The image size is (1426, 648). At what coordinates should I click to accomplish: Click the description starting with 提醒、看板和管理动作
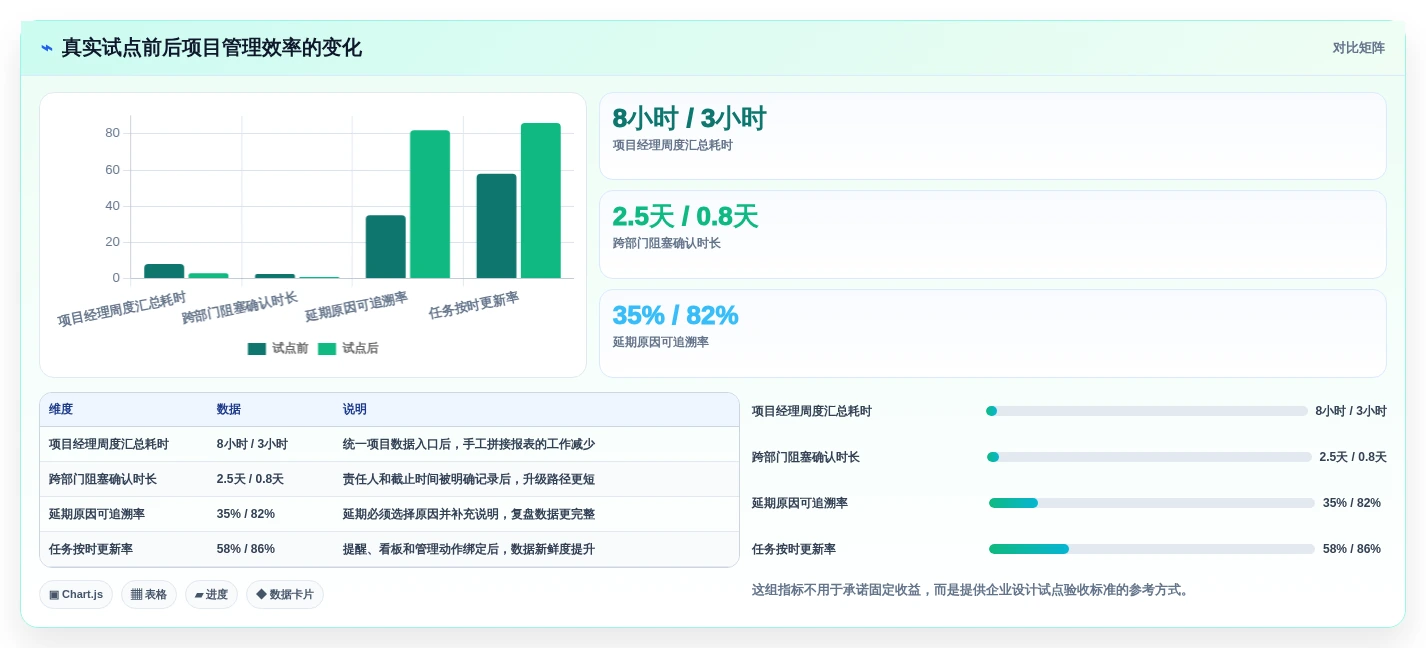pyautogui.click(x=469, y=549)
